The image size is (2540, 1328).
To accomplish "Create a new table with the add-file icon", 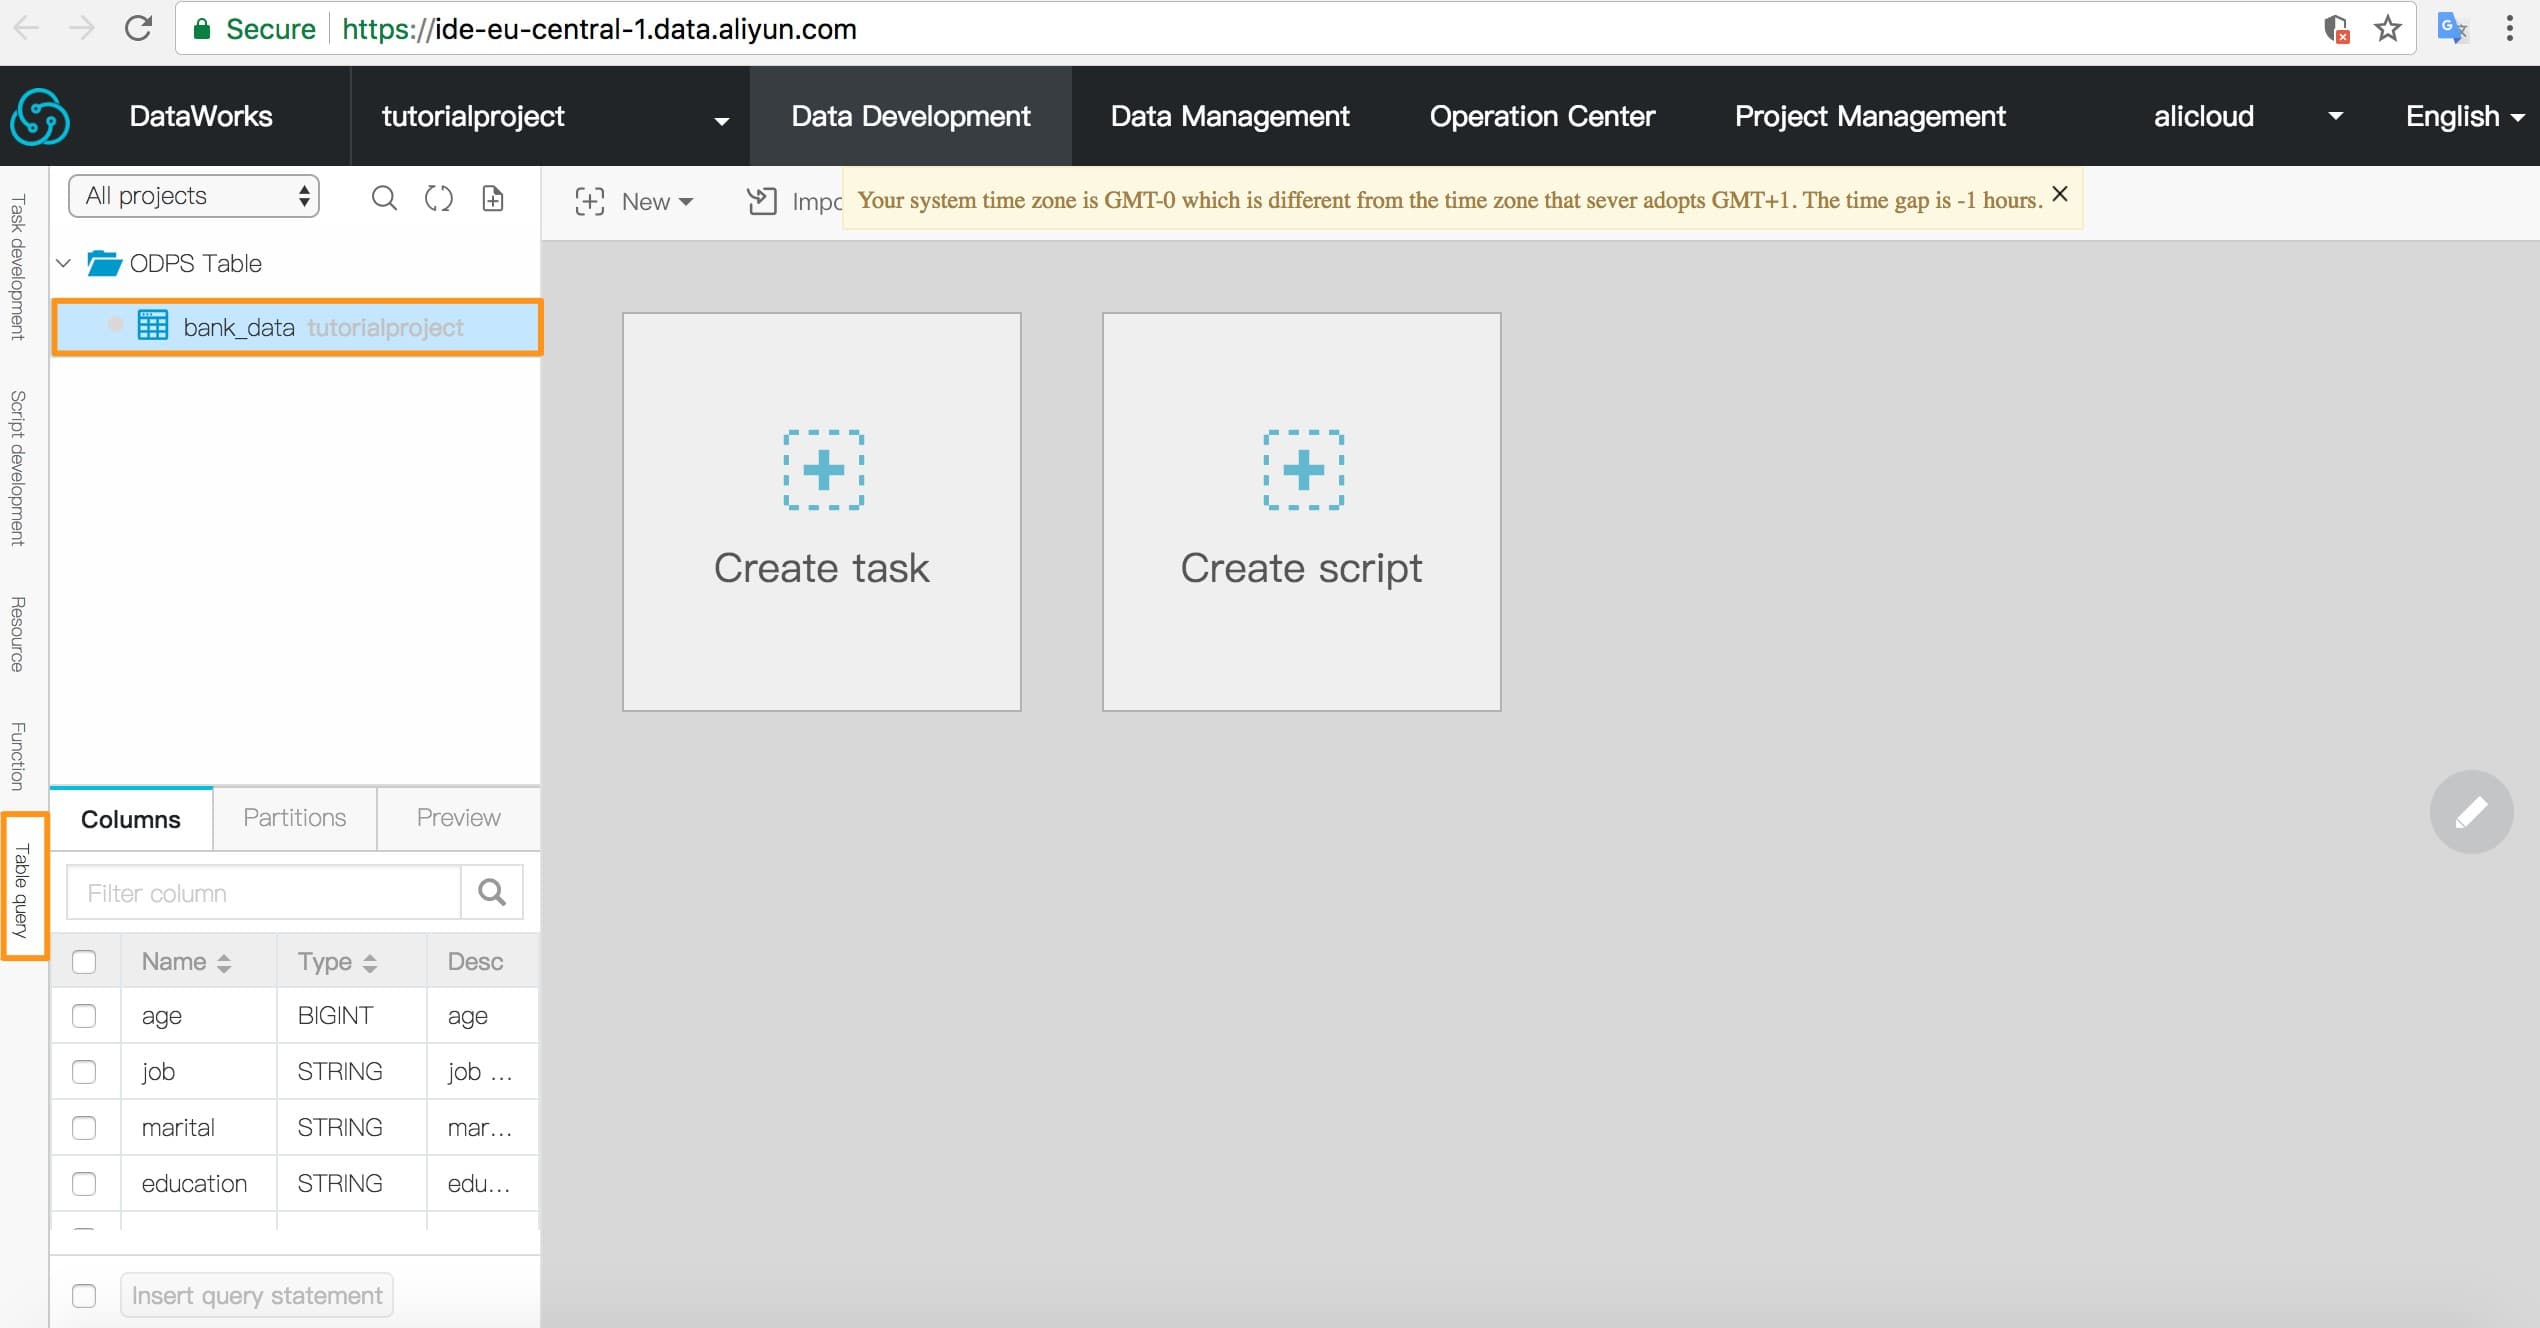I will [x=493, y=198].
